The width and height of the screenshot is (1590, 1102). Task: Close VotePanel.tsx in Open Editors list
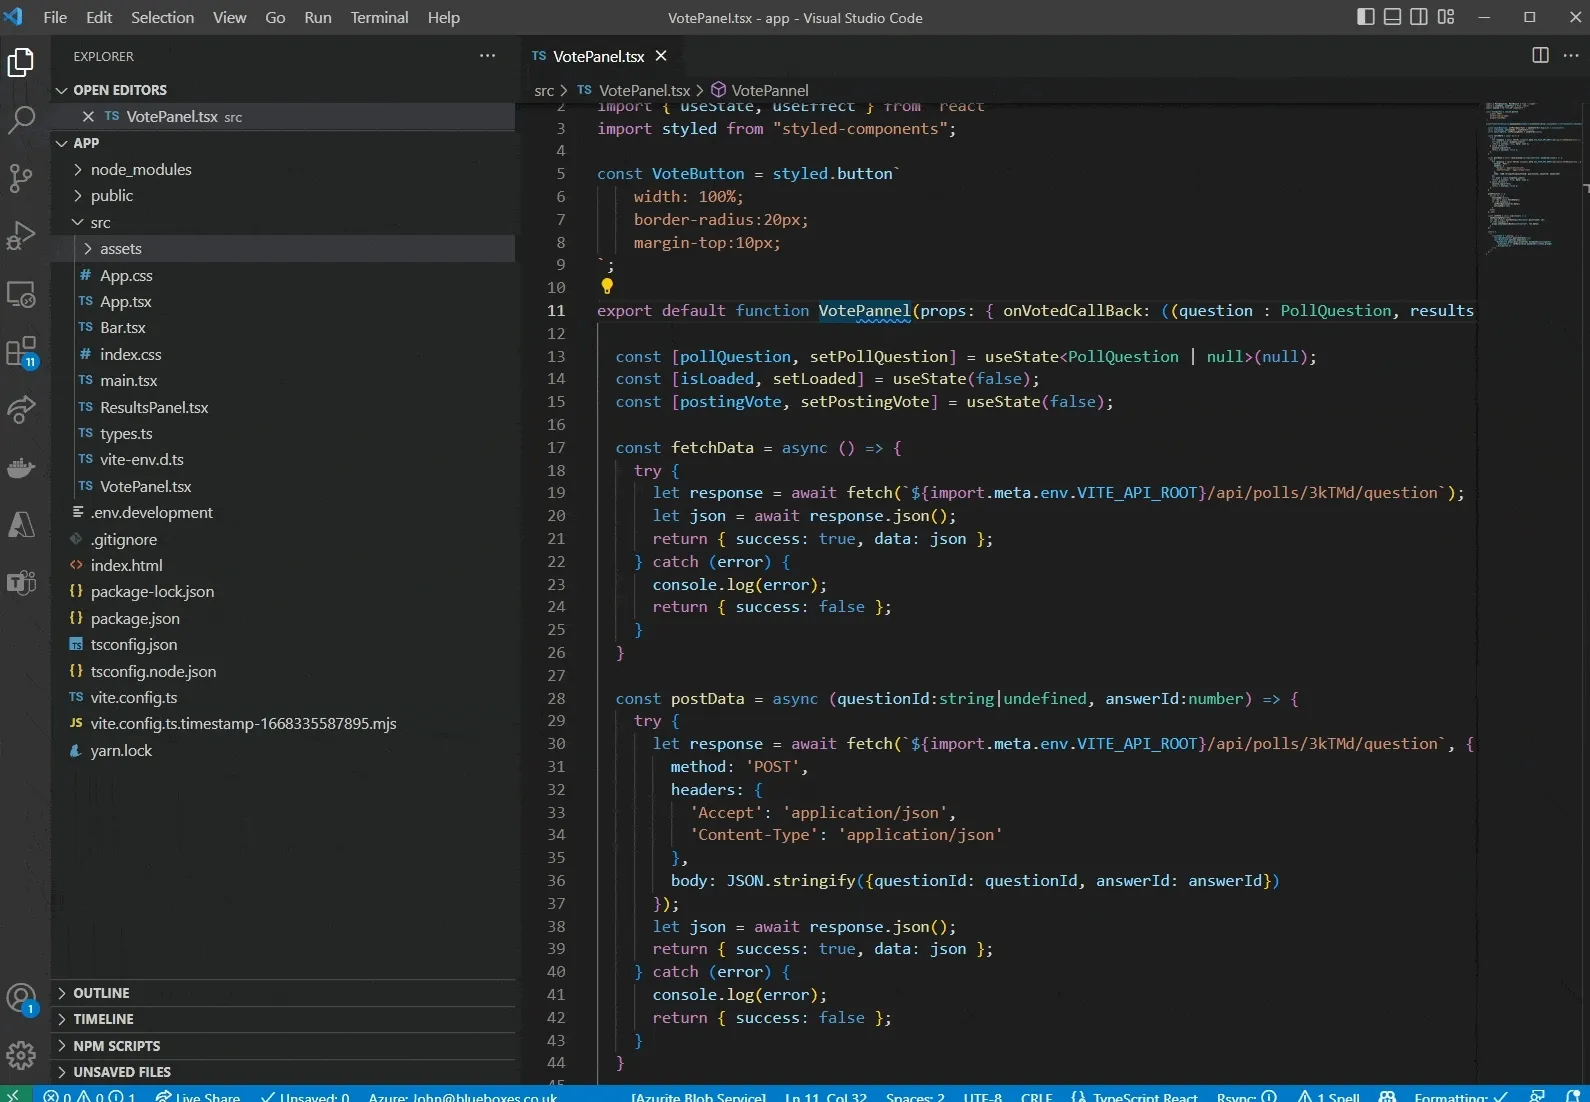tap(88, 117)
